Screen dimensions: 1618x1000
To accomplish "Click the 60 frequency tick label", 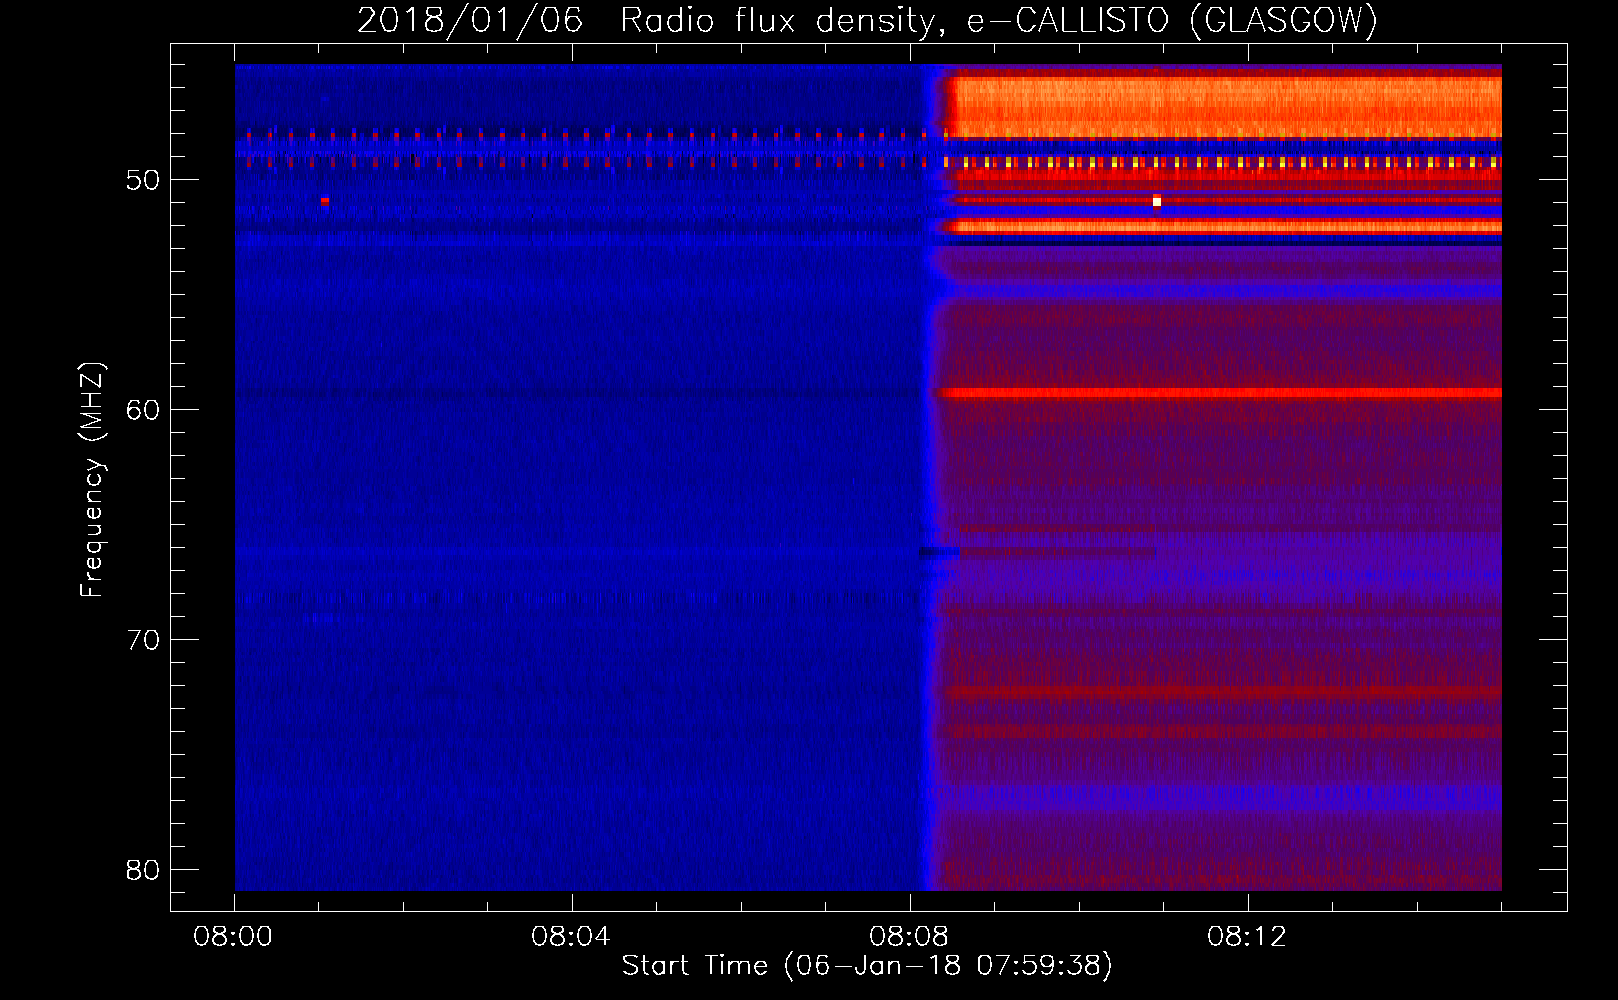I will click(x=143, y=410).
